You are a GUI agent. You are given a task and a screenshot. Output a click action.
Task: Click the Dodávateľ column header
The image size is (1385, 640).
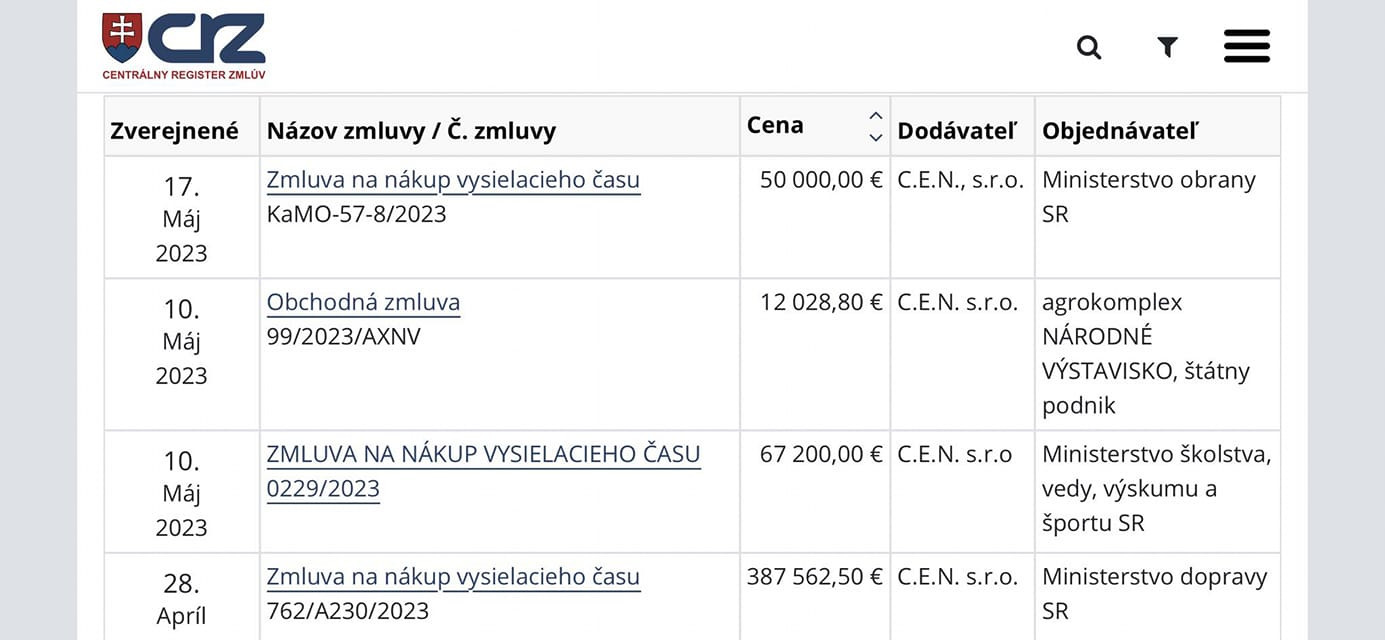click(956, 130)
